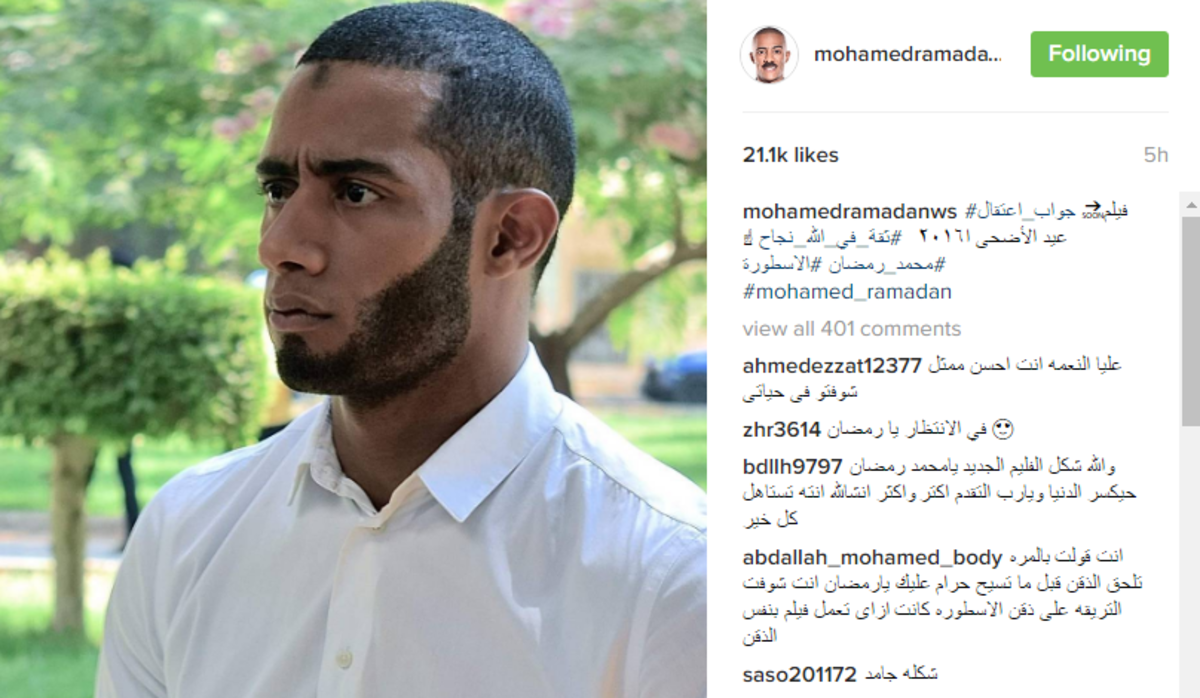This screenshot has width=1200, height=698.
Task: Toggle the green Following button
Action: point(1099,54)
